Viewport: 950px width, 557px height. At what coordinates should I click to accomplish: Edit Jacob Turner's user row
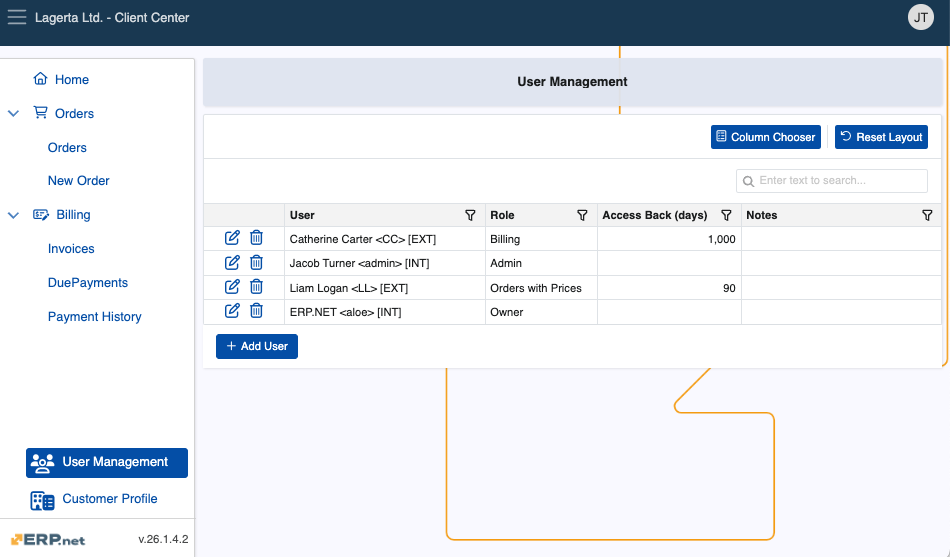(232, 262)
